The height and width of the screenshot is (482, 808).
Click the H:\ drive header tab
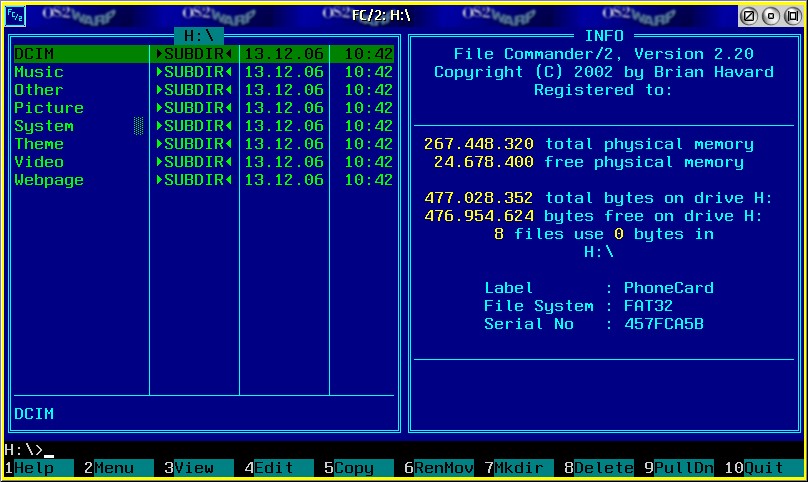click(199, 36)
